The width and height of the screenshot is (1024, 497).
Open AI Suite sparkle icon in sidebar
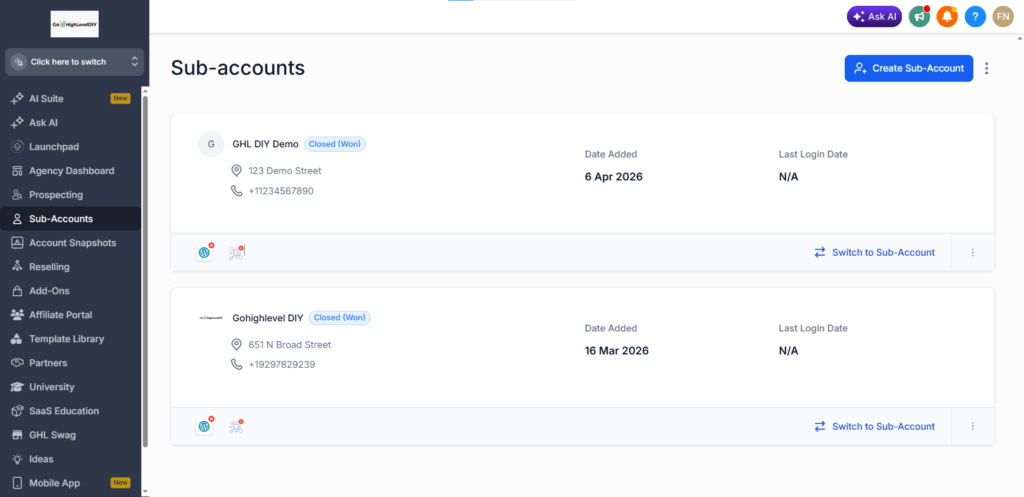18,99
